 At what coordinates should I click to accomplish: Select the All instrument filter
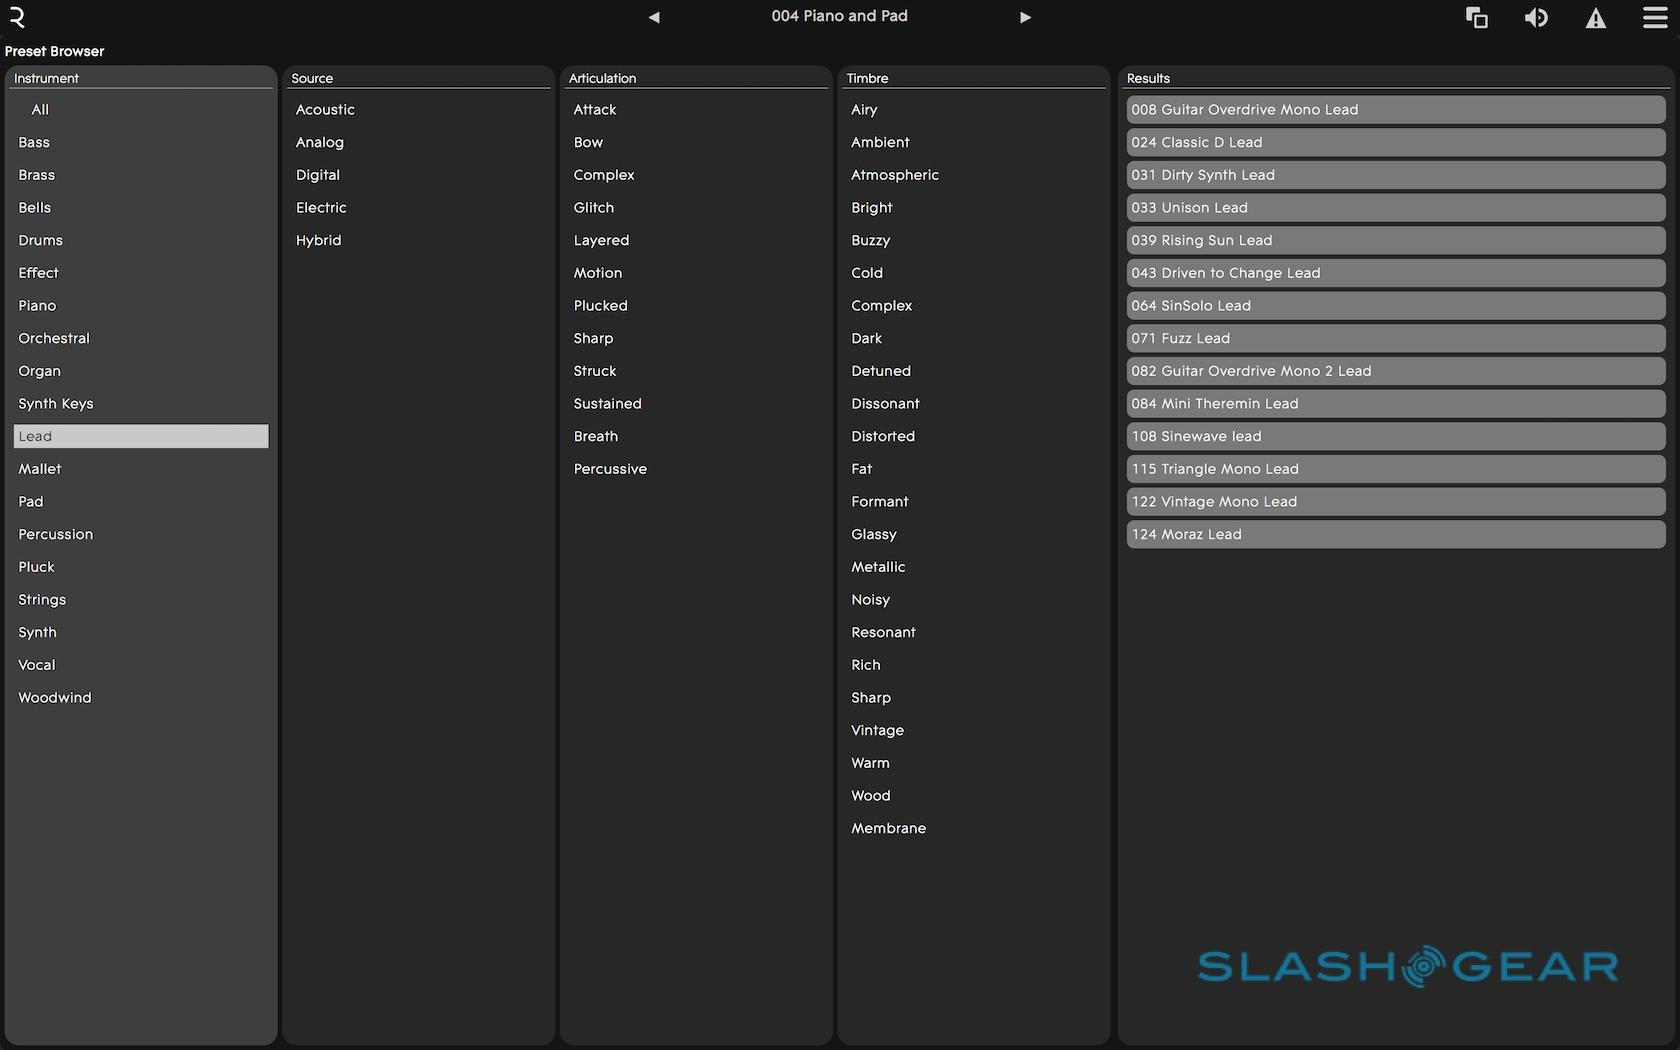[x=40, y=110]
